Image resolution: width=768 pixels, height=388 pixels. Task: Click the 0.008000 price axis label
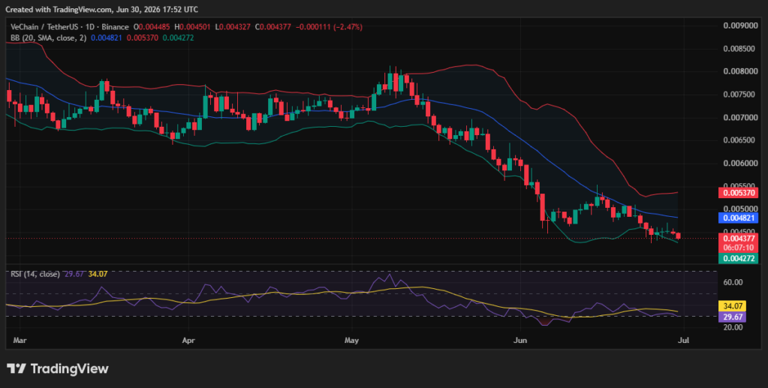click(740, 71)
